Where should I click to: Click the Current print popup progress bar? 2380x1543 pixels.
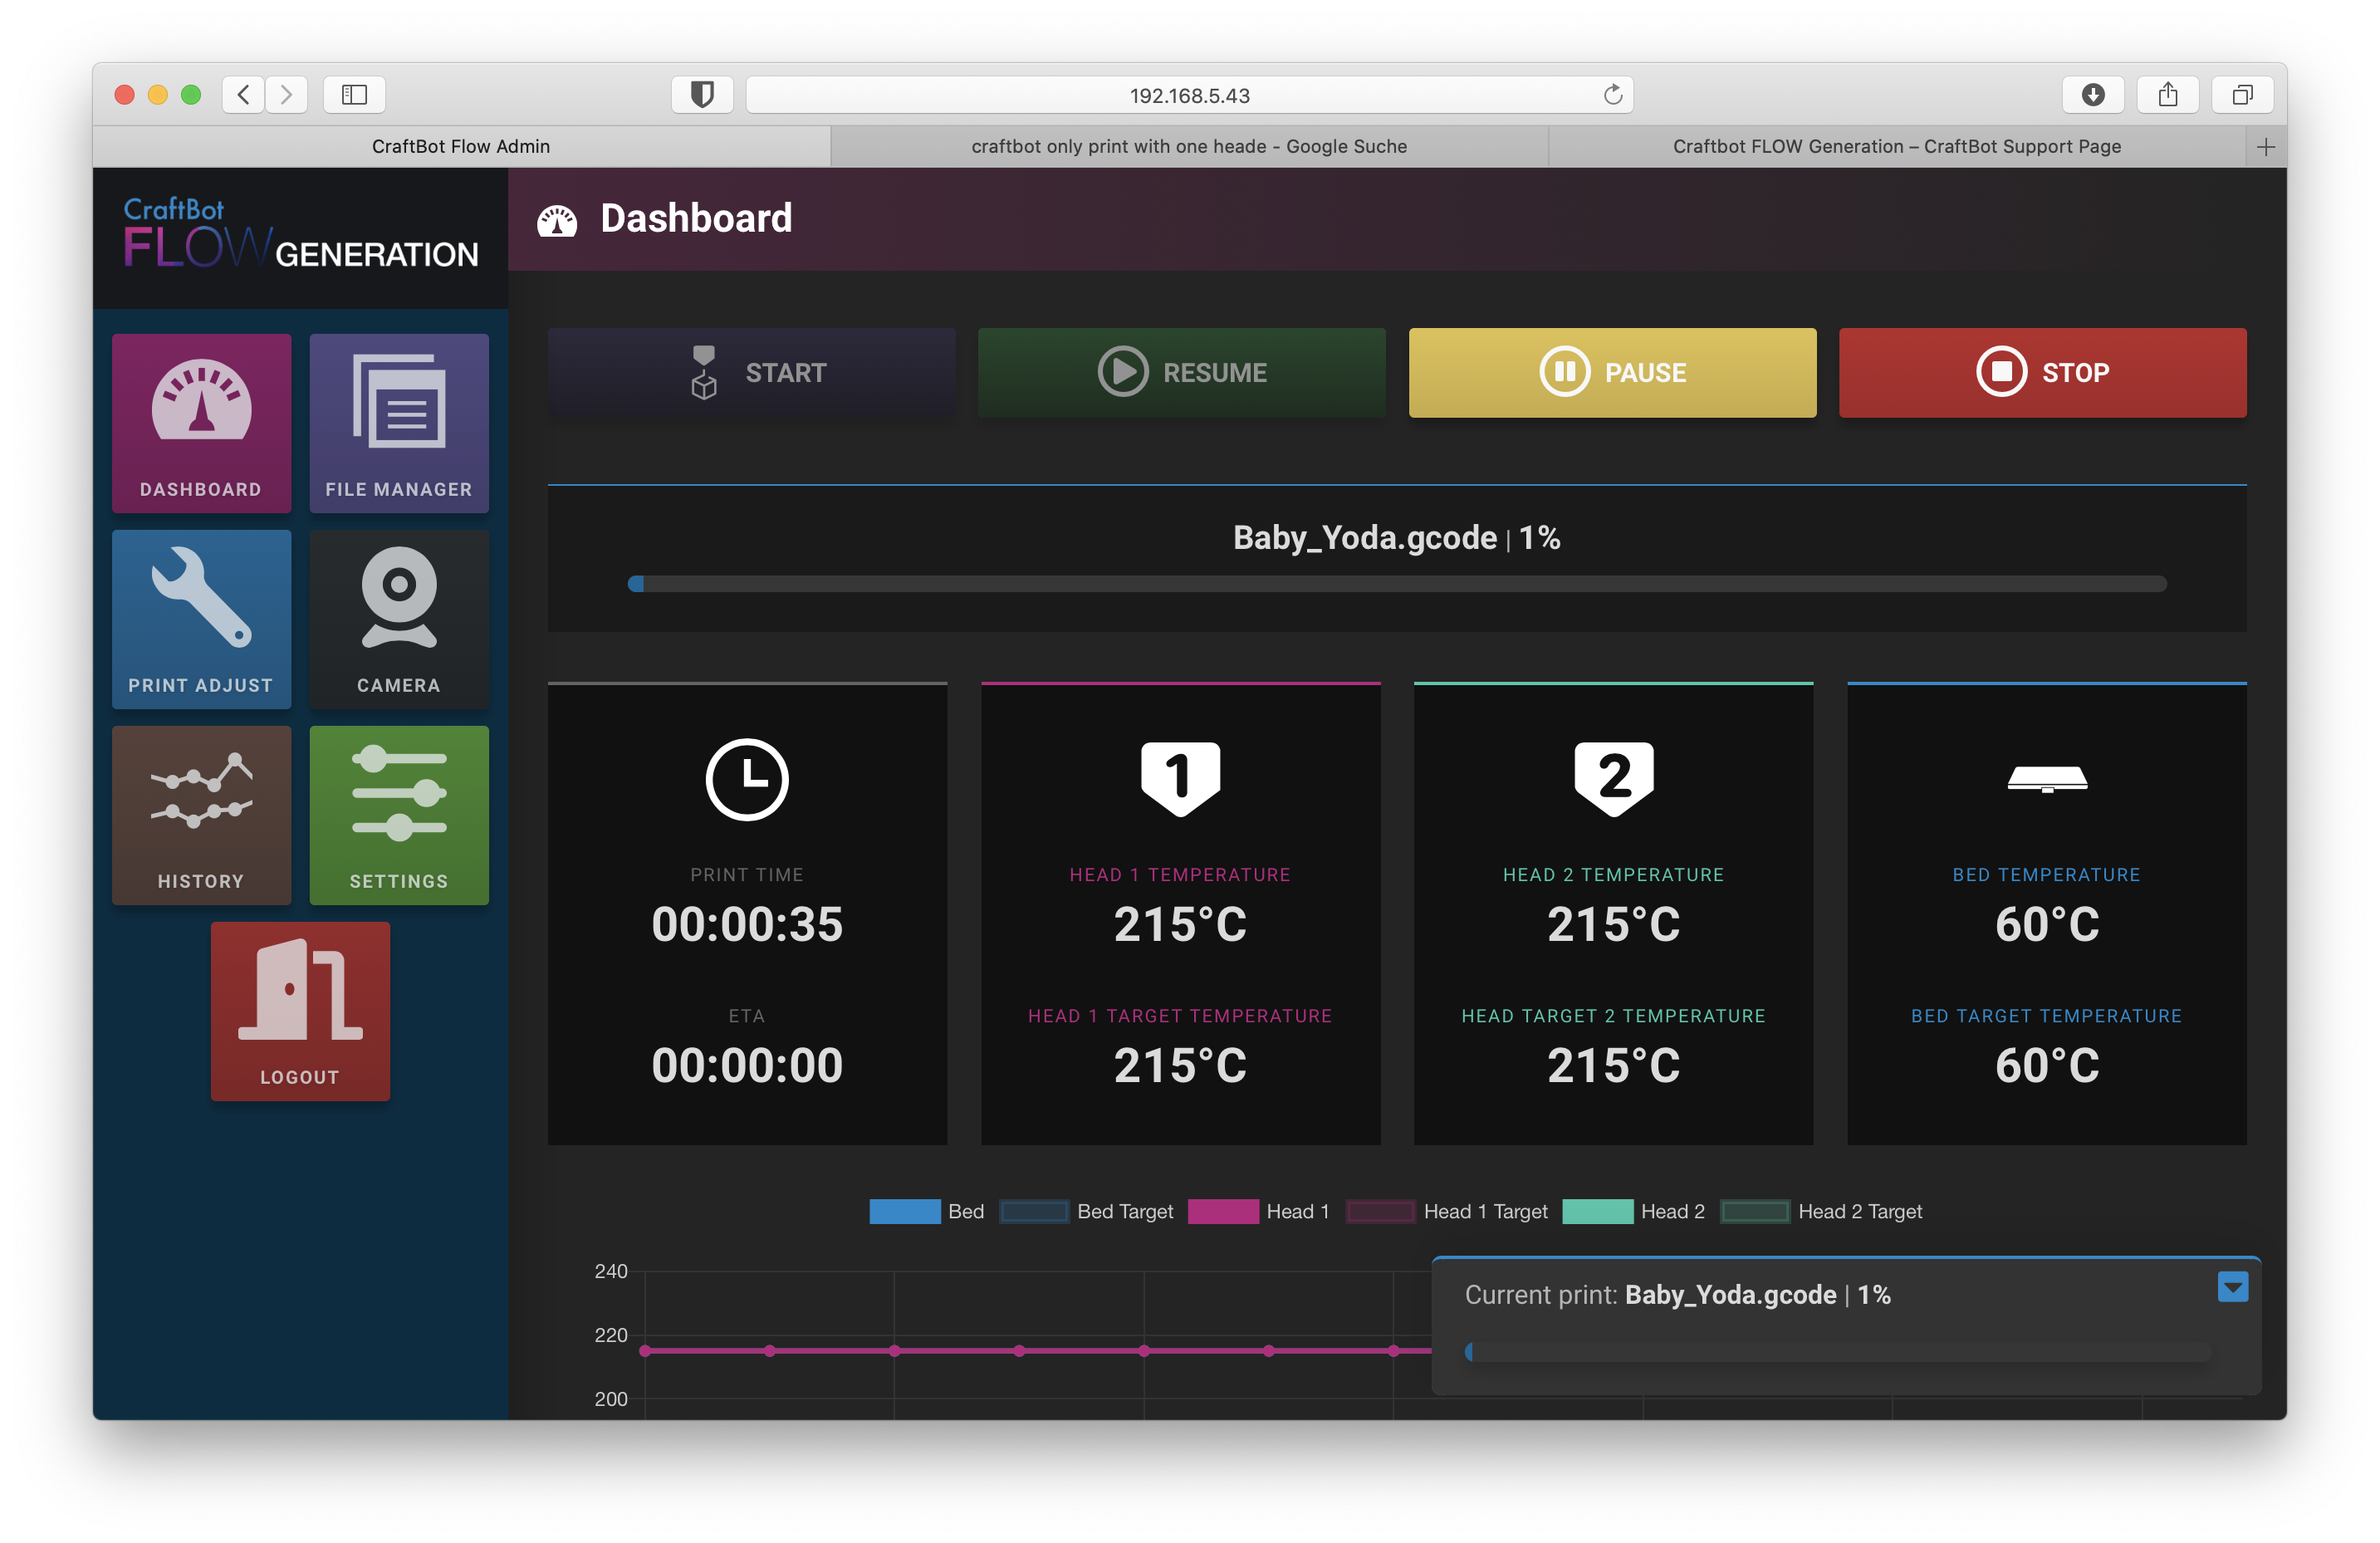[1838, 1352]
